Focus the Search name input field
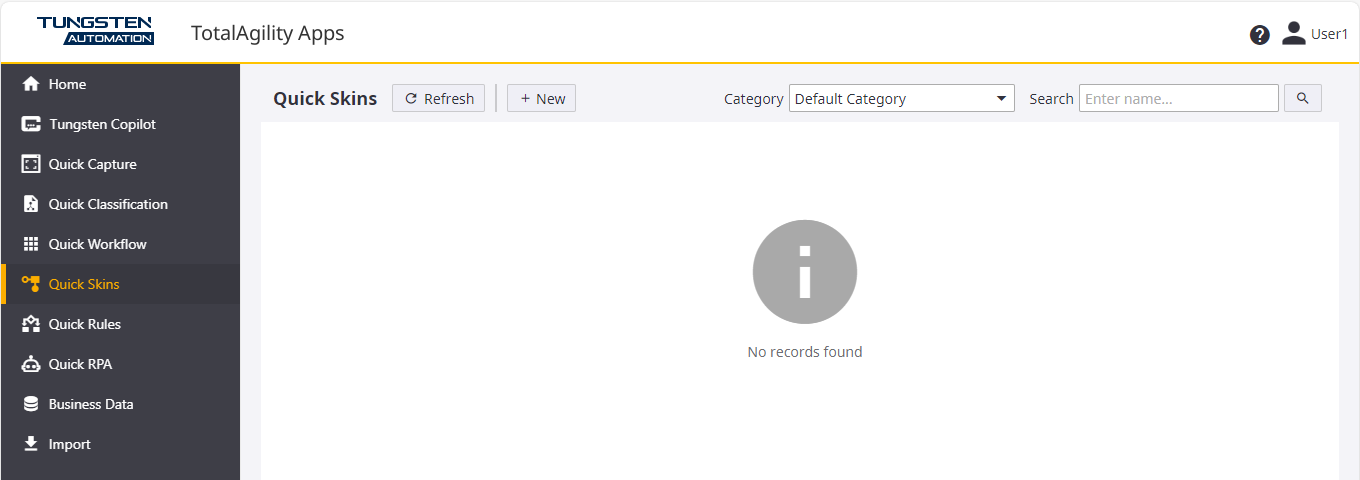This screenshot has height=480, width=1360. (x=1179, y=98)
